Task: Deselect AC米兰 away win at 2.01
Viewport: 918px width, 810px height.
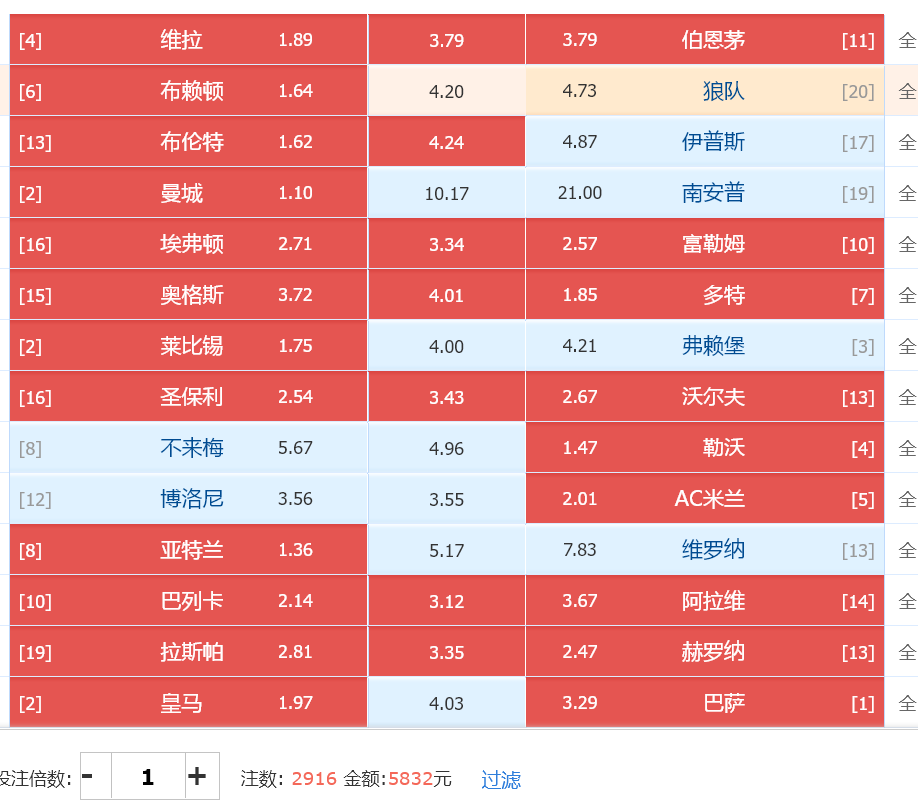Action: click(x=705, y=499)
